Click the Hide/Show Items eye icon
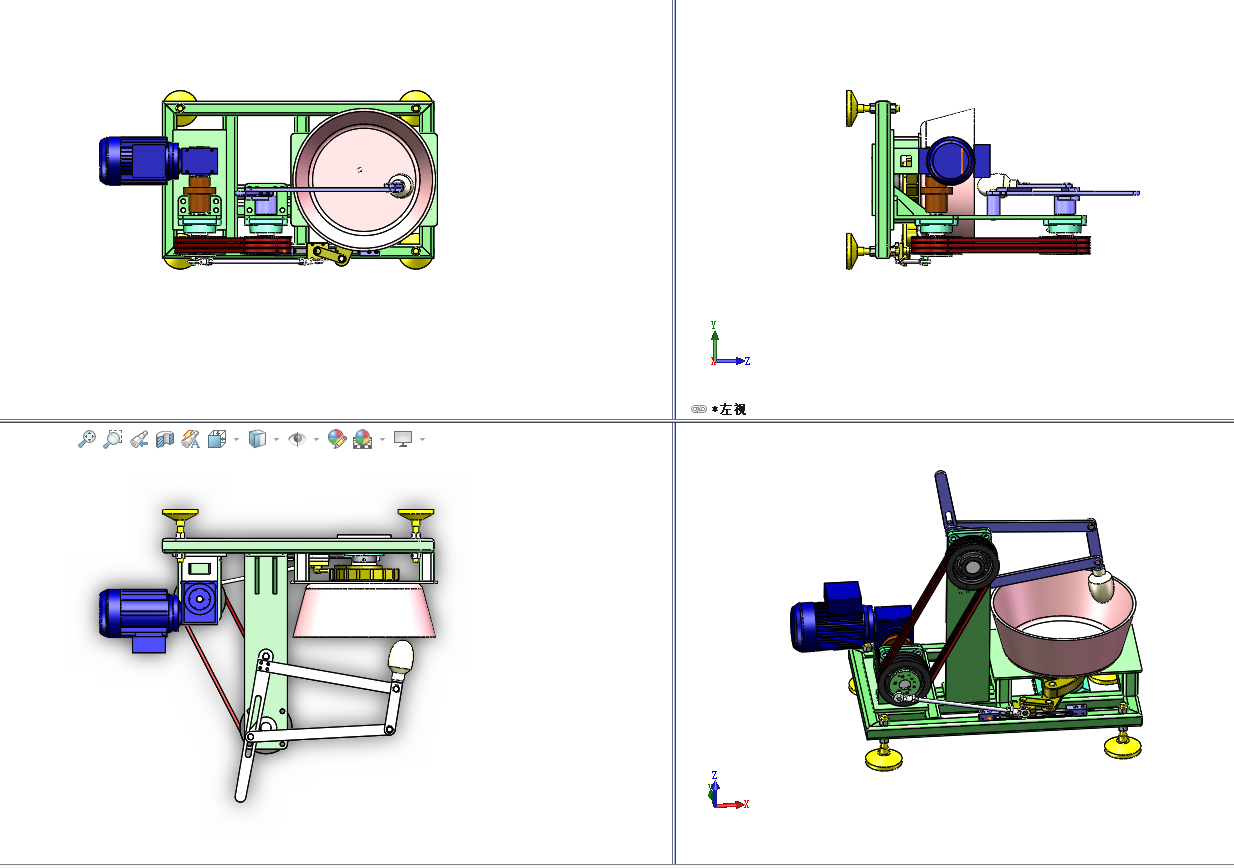This screenshot has height=868, width=1234. point(297,439)
